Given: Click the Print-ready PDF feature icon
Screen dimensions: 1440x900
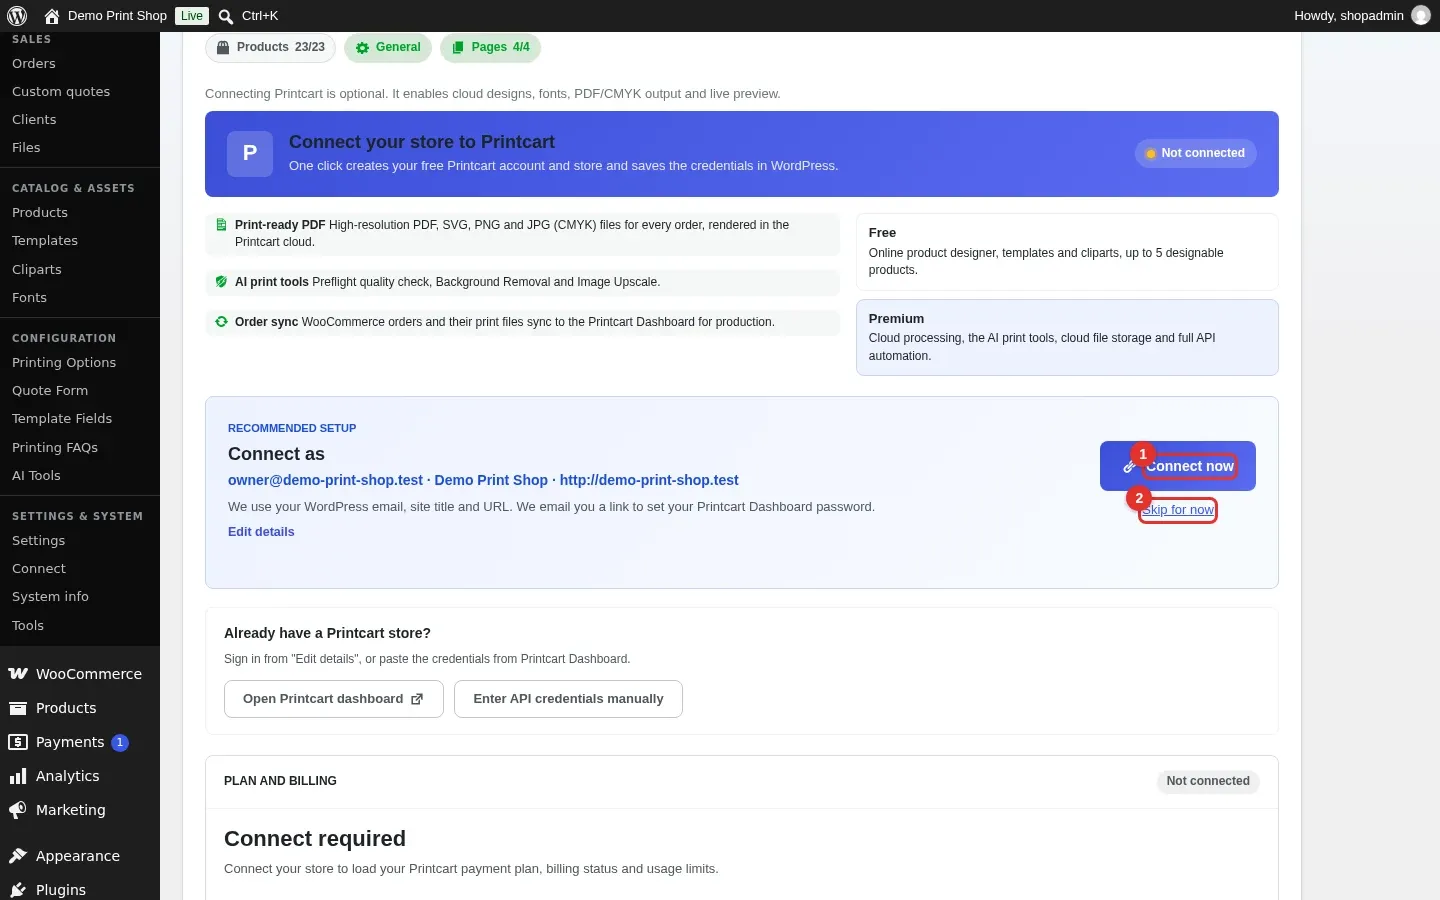Looking at the screenshot, I should point(221,225).
